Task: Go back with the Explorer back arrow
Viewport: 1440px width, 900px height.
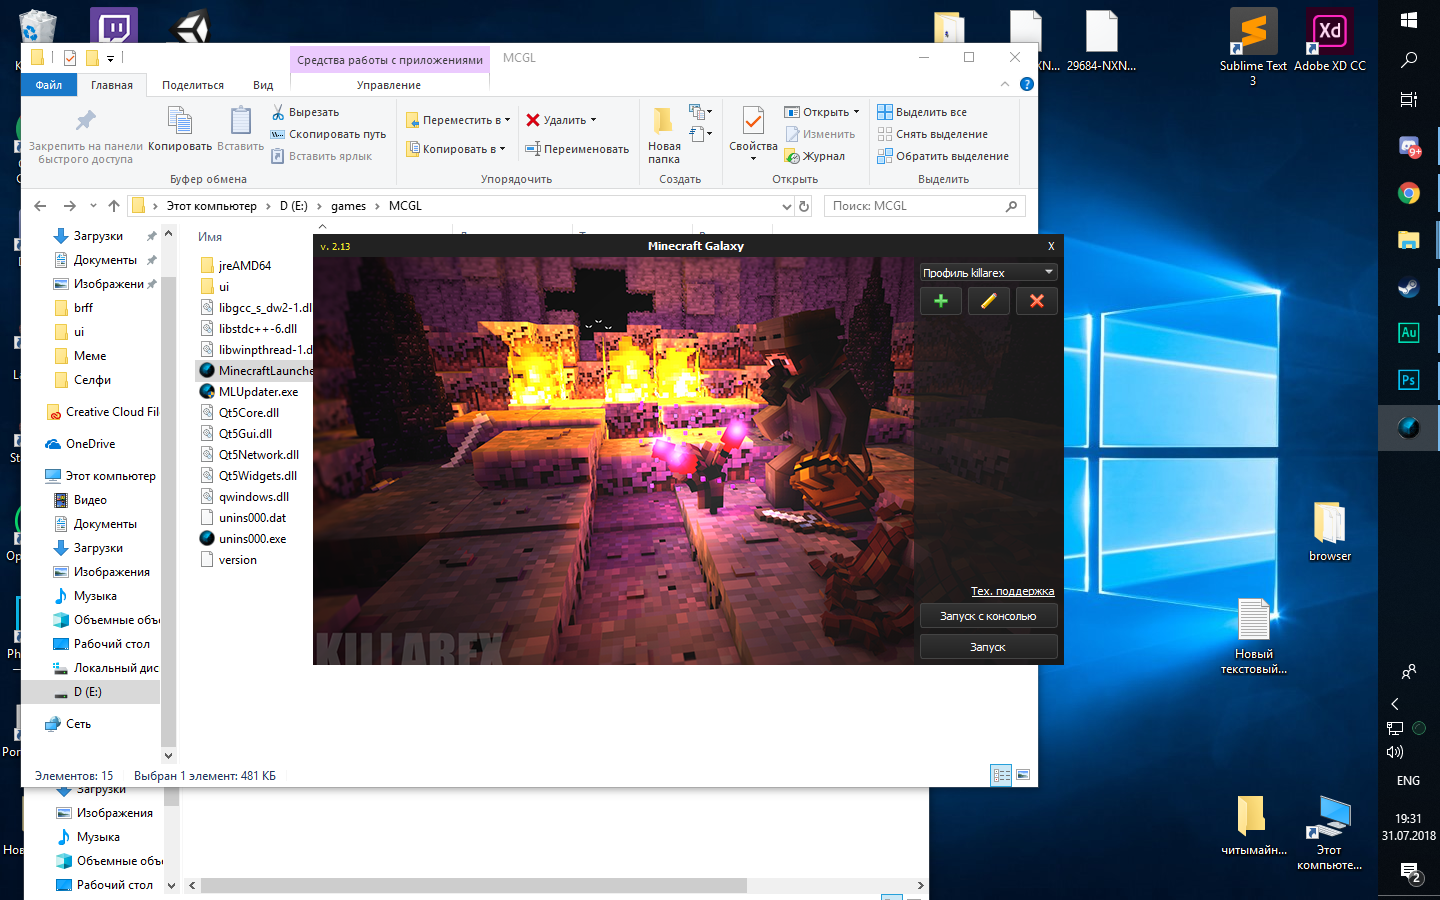Action: click(x=40, y=206)
